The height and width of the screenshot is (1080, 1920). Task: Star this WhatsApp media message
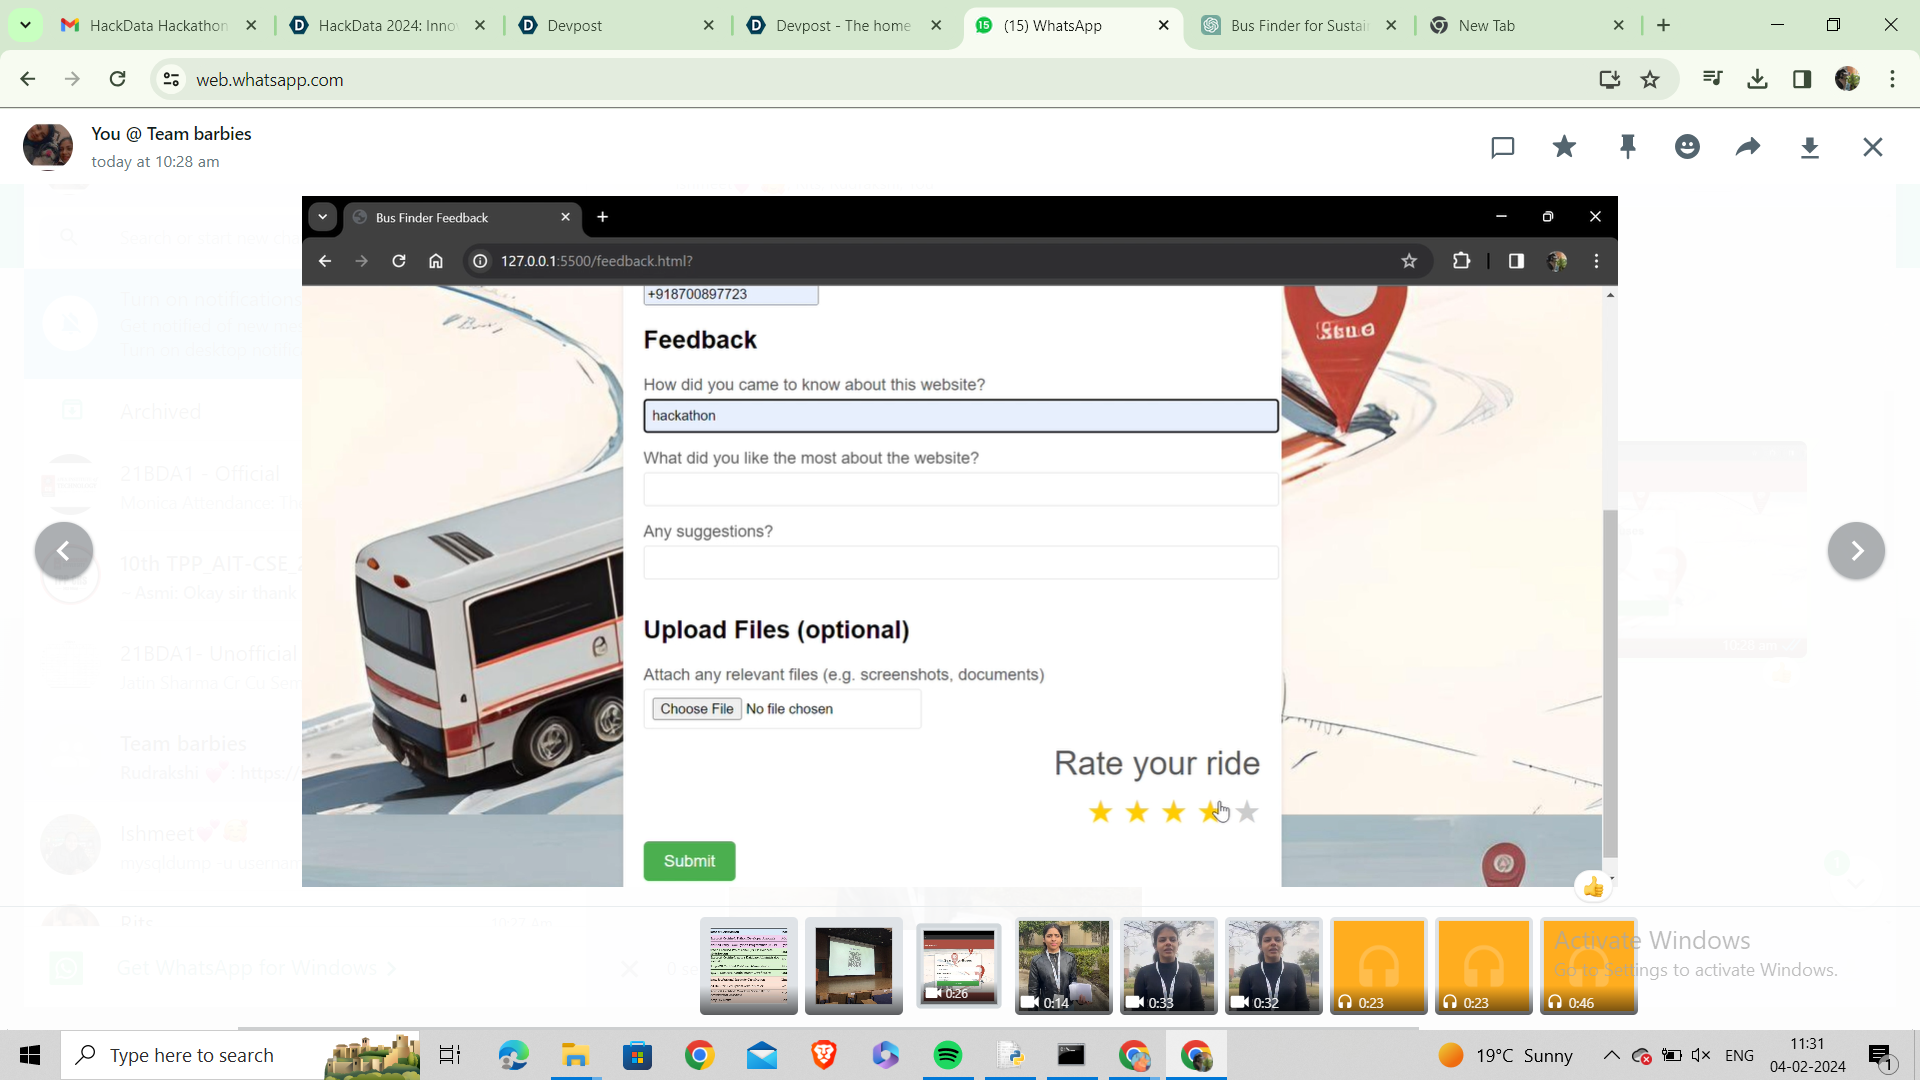[1564, 148]
